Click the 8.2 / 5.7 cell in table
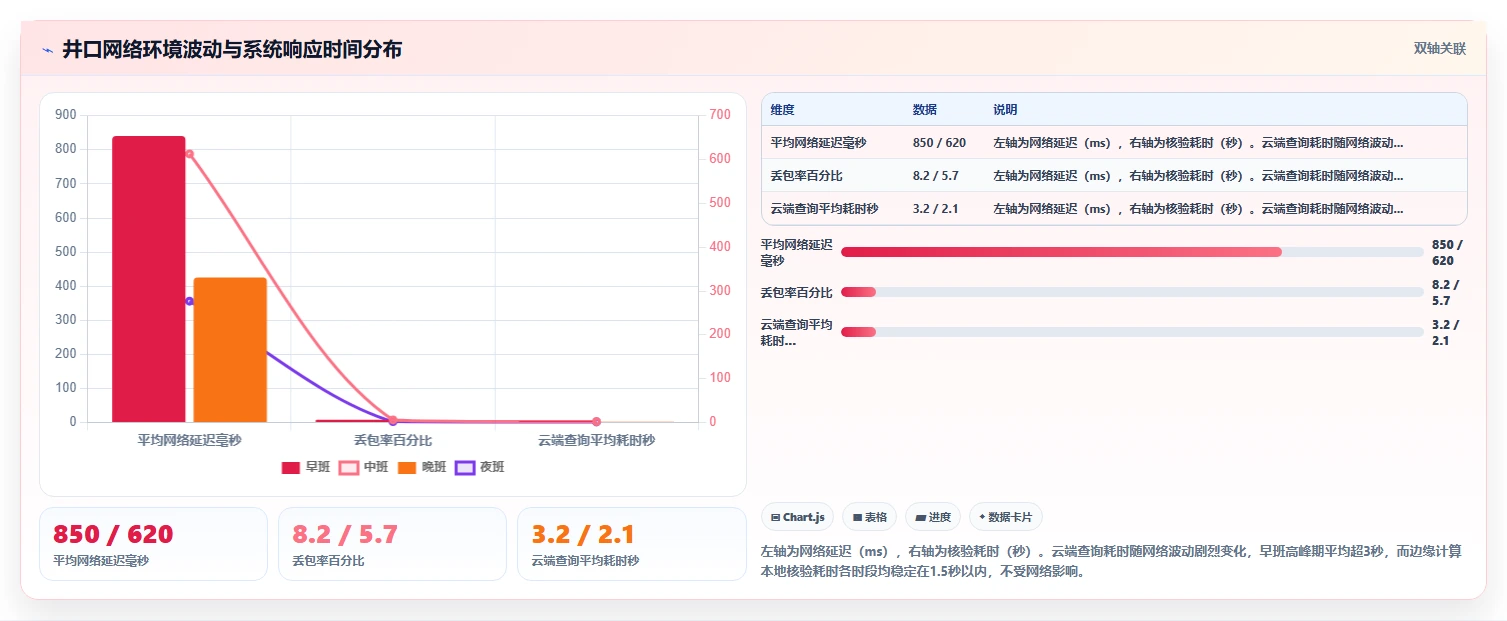The height and width of the screenshot is (621, 1507). tap(936, 175)
